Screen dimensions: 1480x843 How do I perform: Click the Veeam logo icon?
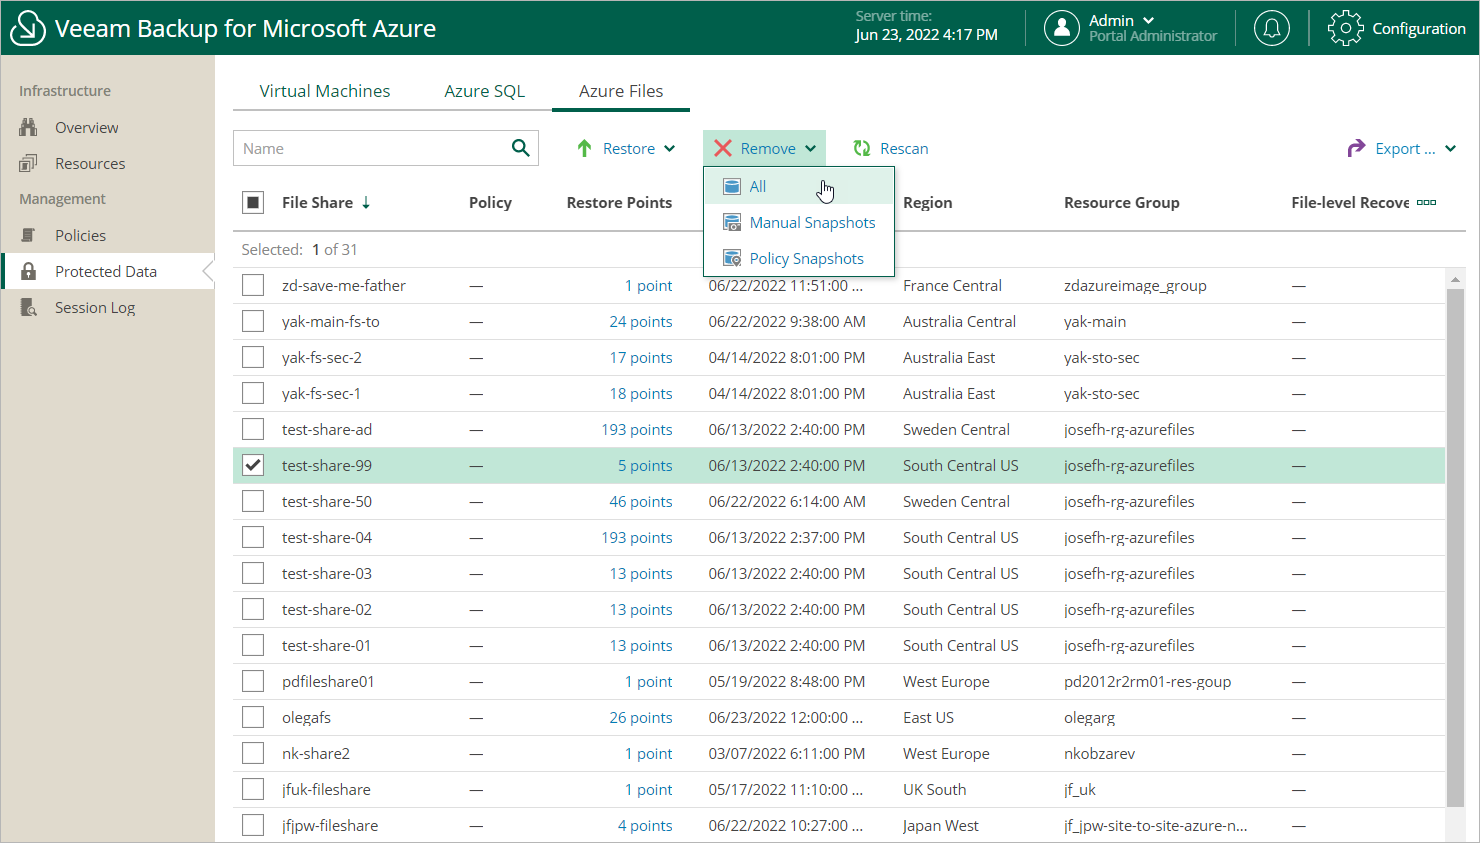[x=28, y=28]
